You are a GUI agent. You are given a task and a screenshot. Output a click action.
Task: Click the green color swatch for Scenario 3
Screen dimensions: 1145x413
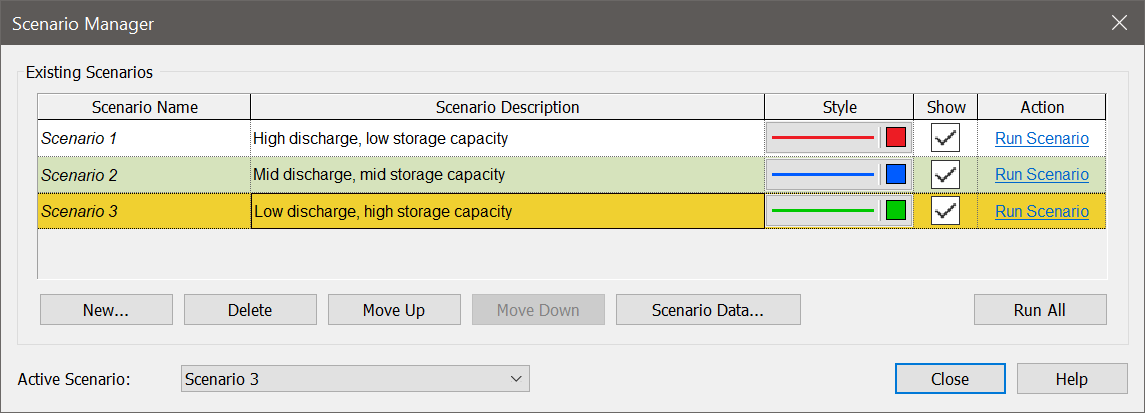tap(896, 210)
